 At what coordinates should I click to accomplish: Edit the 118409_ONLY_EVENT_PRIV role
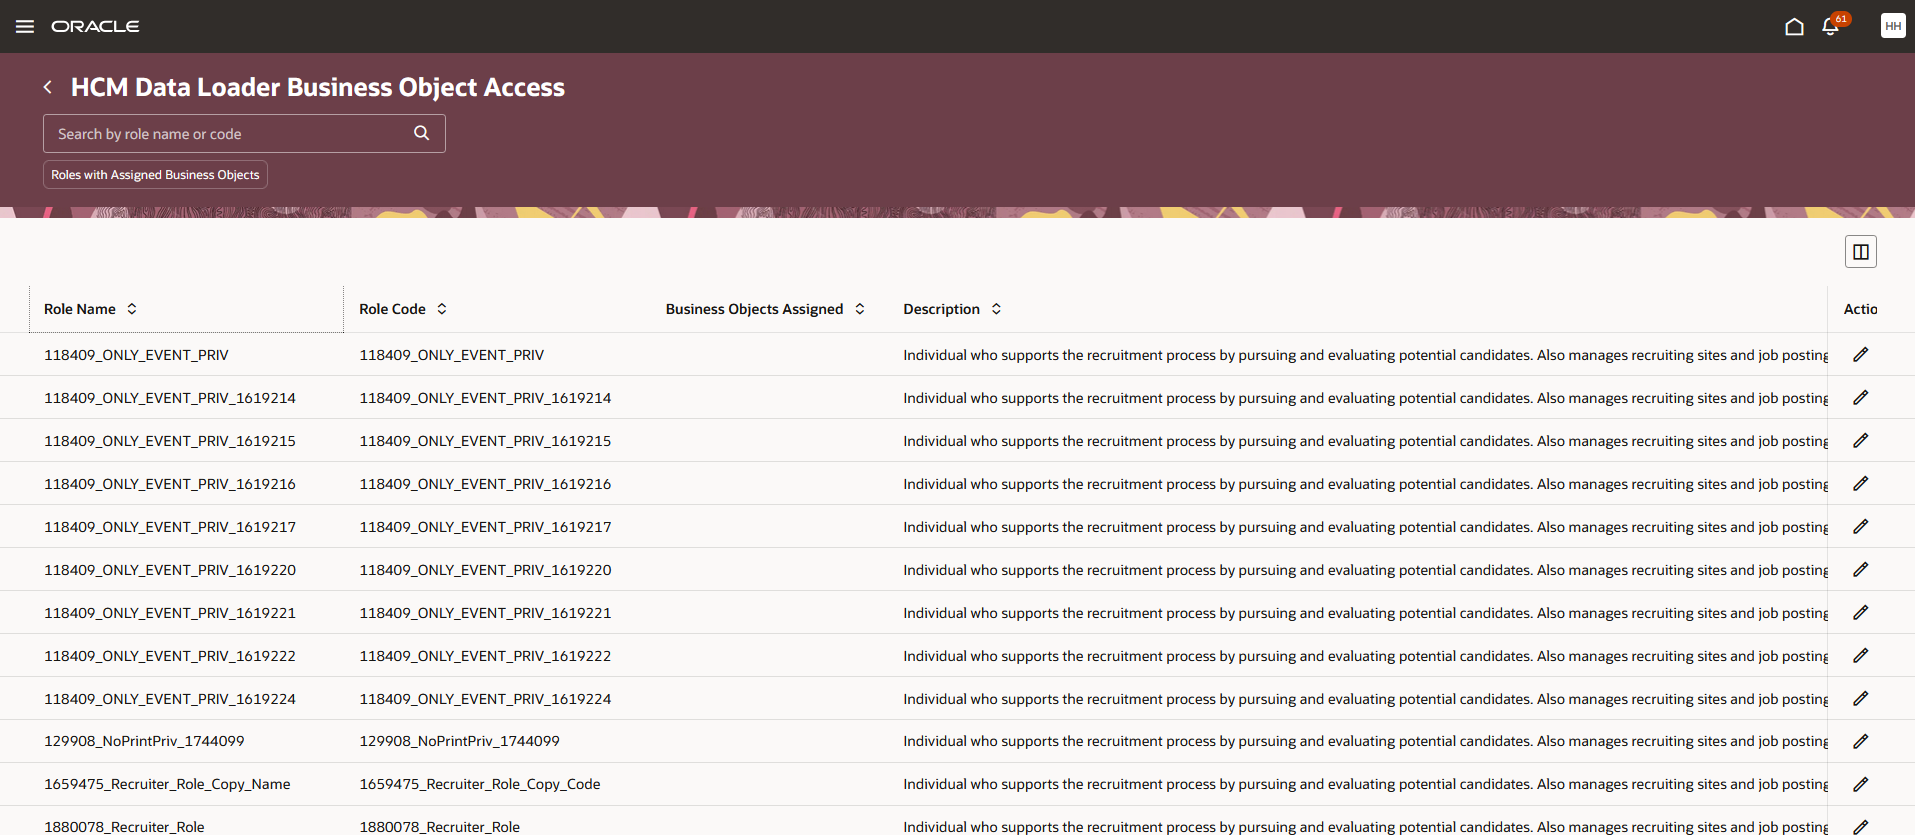pos(1860,355)
